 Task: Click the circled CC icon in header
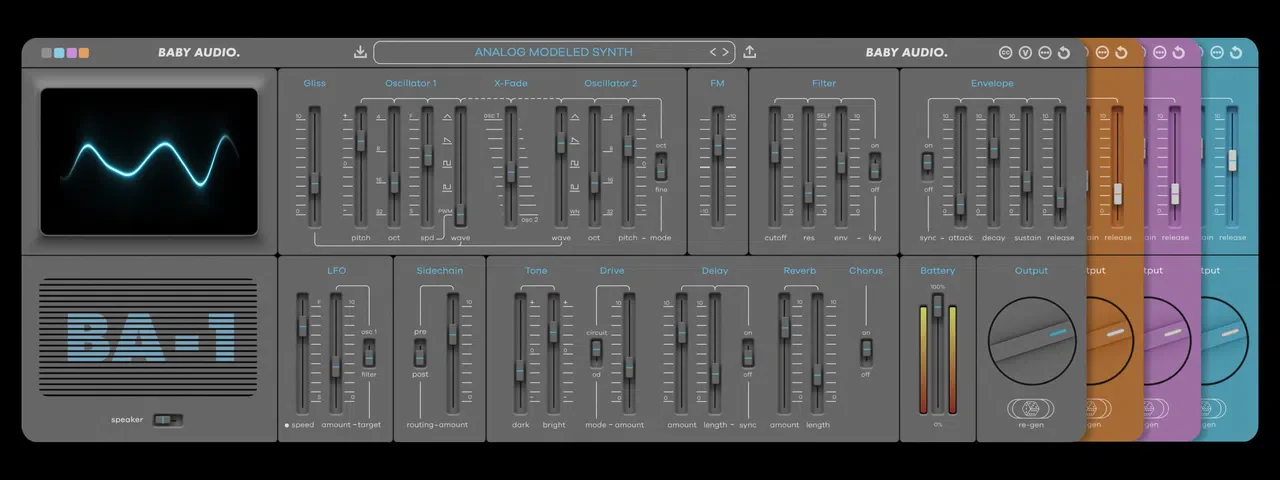1007,53
